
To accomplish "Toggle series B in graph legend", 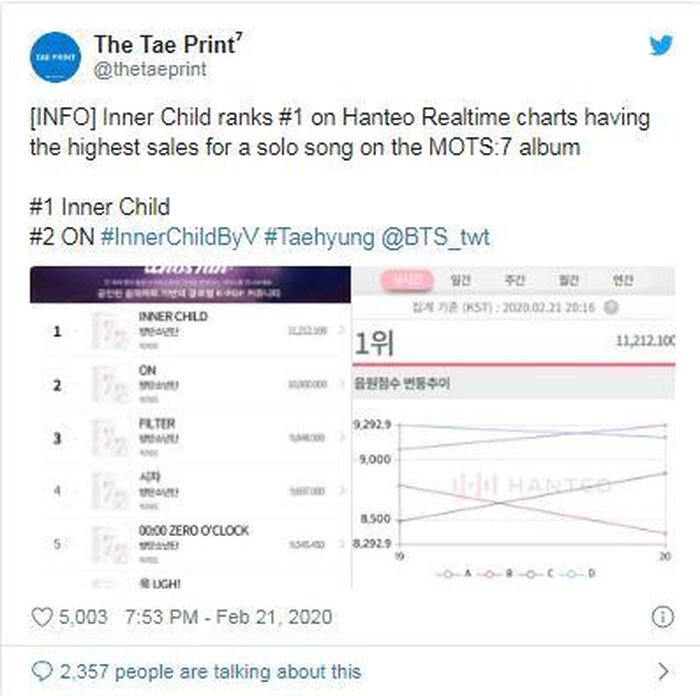I will (x=495, y=574).
